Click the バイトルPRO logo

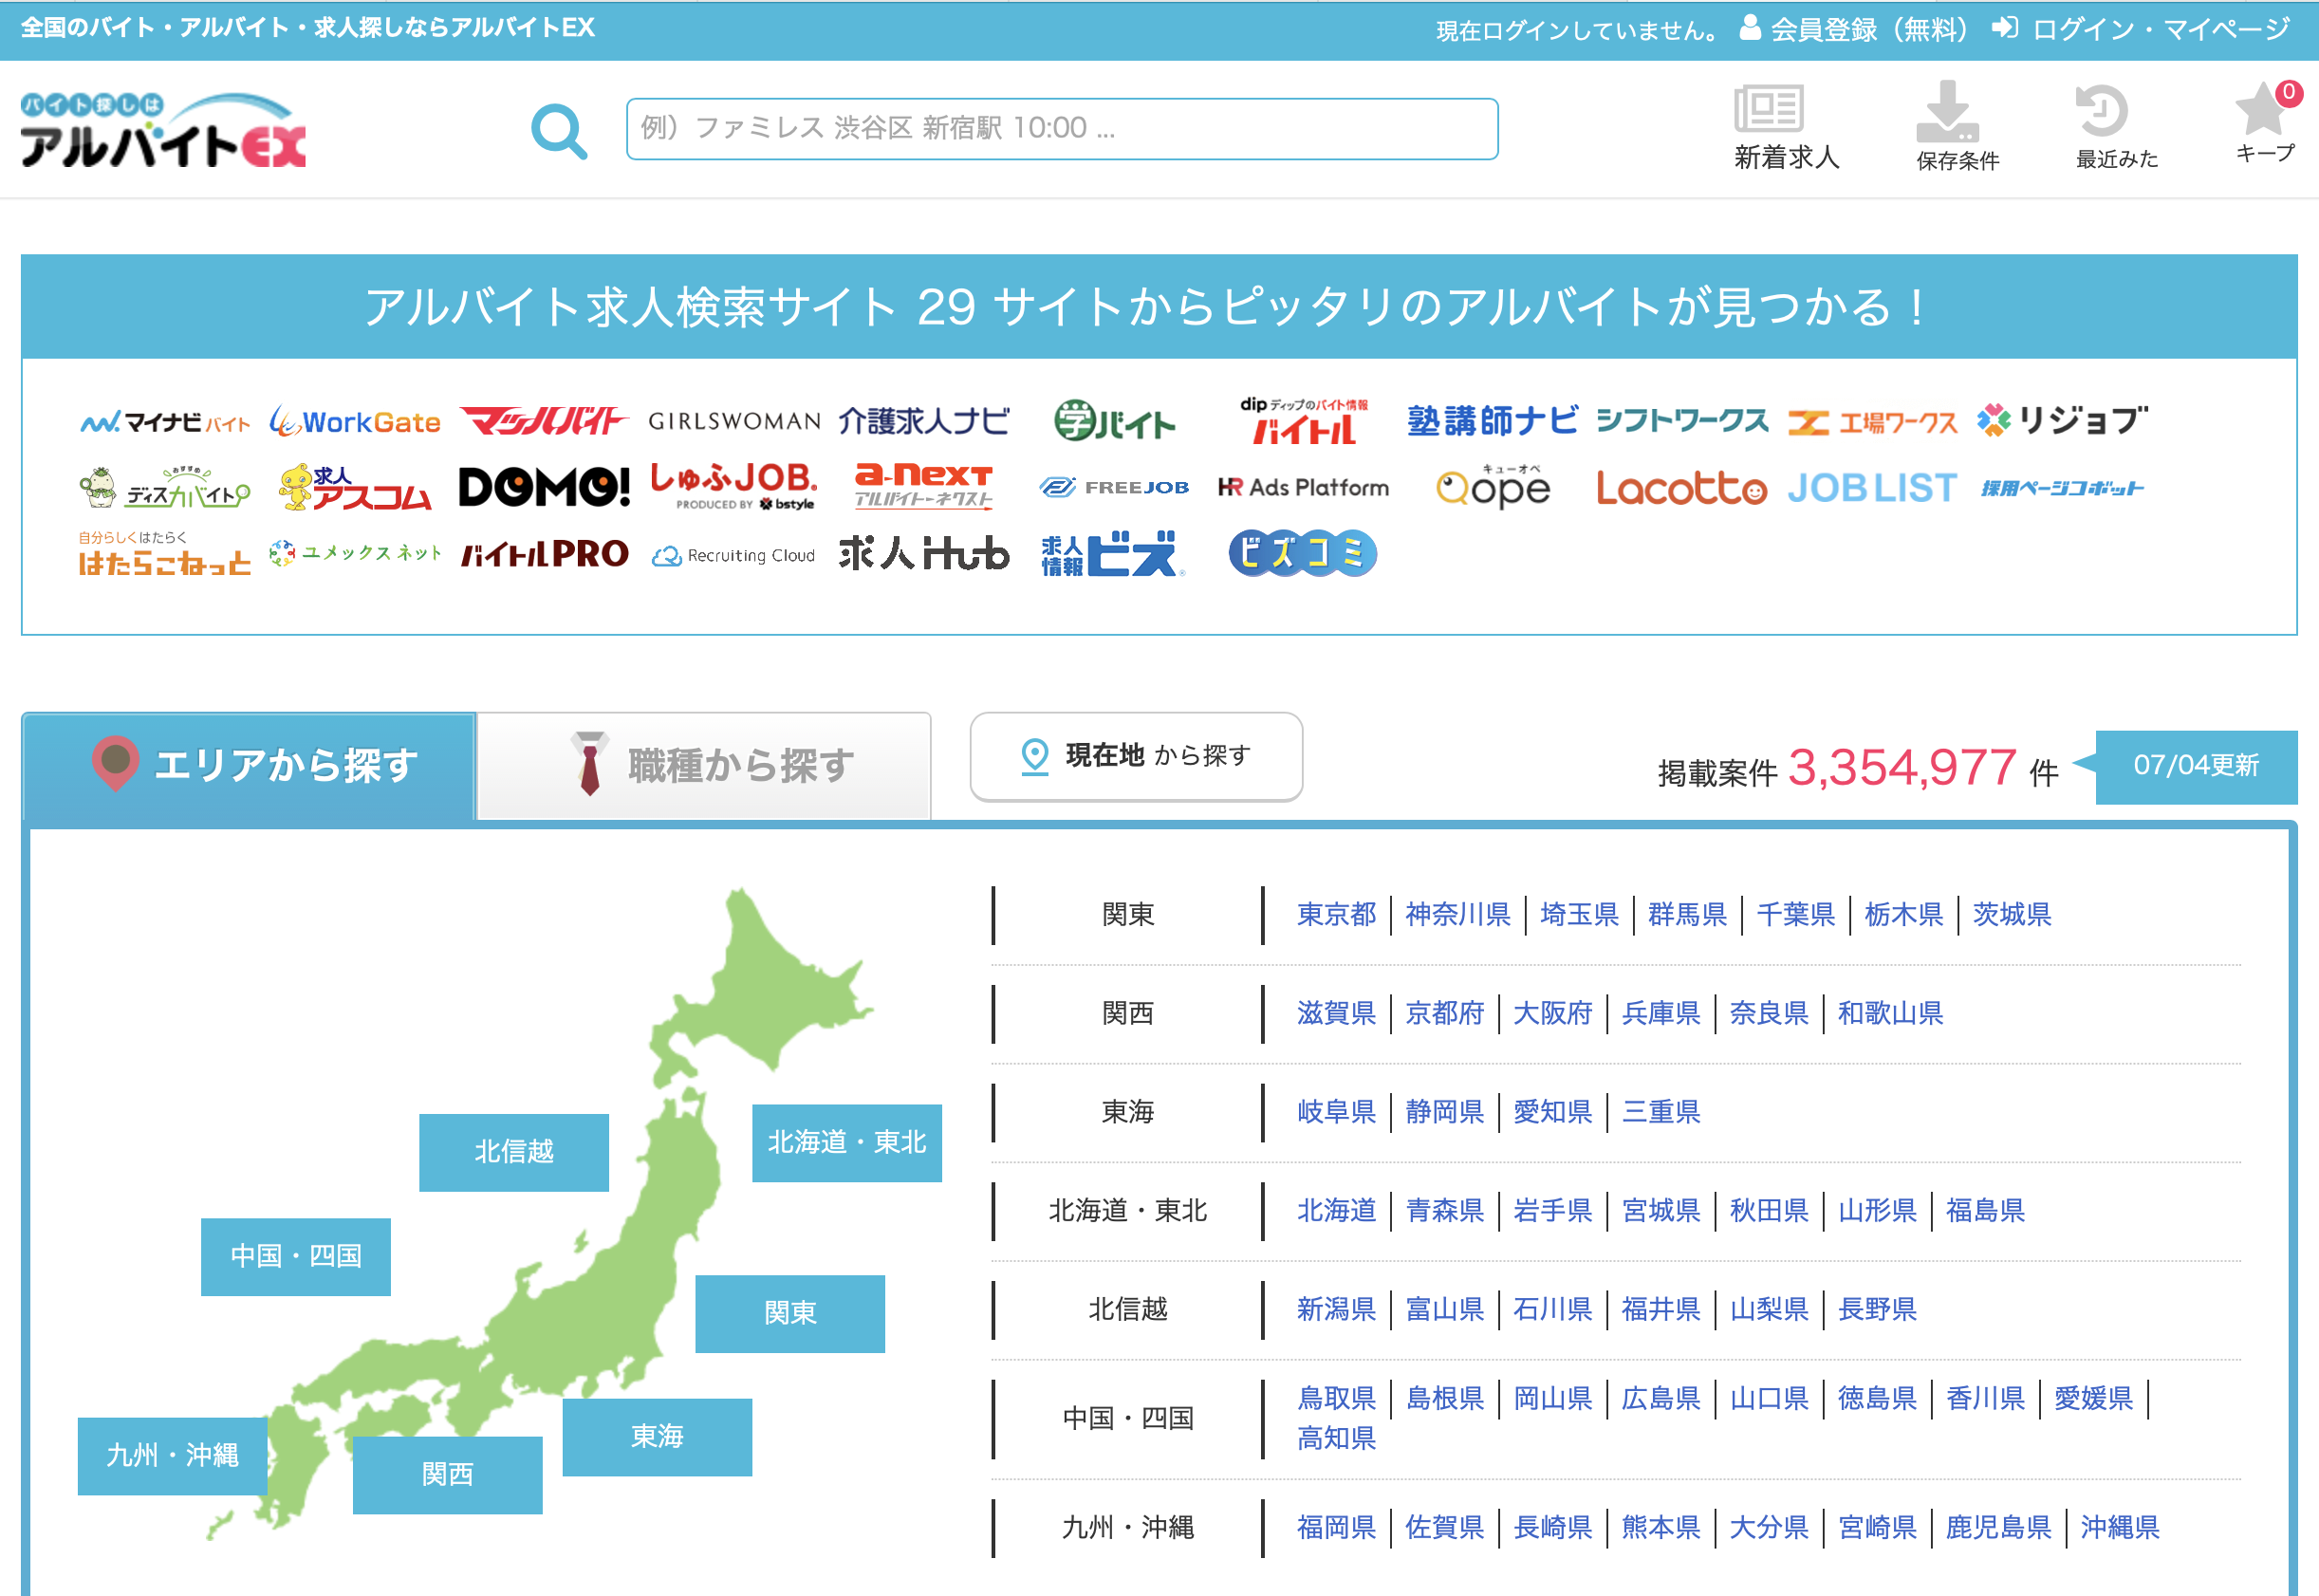[544, 554]
